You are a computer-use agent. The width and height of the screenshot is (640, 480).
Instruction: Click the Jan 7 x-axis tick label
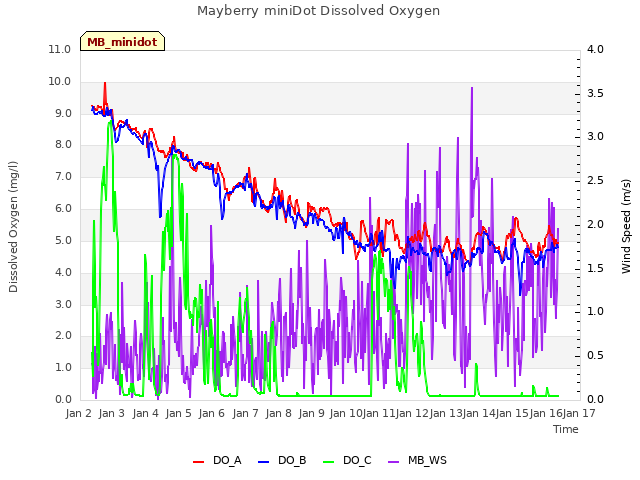(x=245, y=413)
